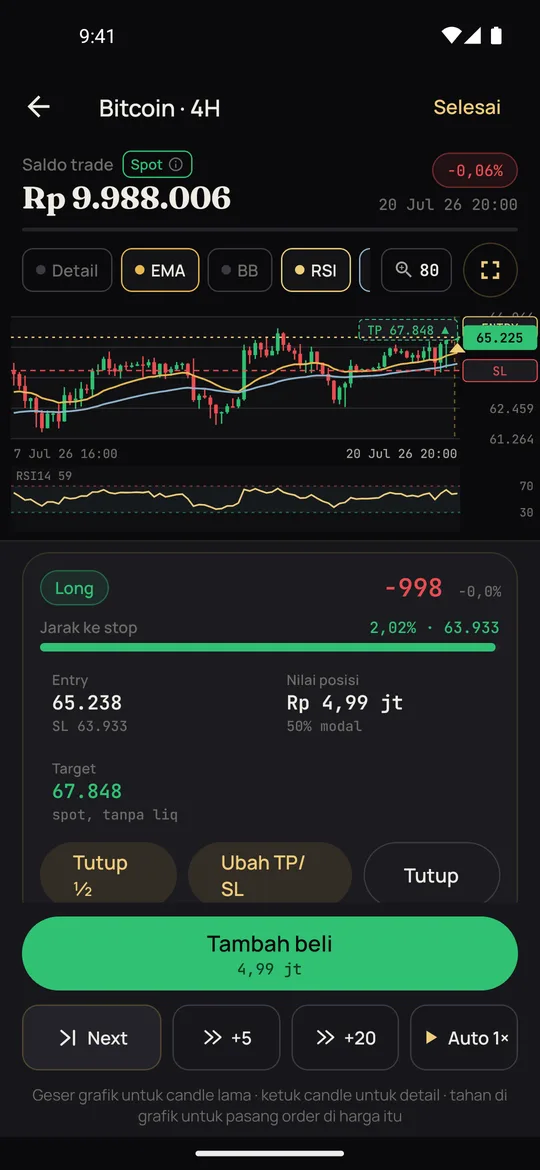Select the TP 67.848 marker

click(408, 331)
